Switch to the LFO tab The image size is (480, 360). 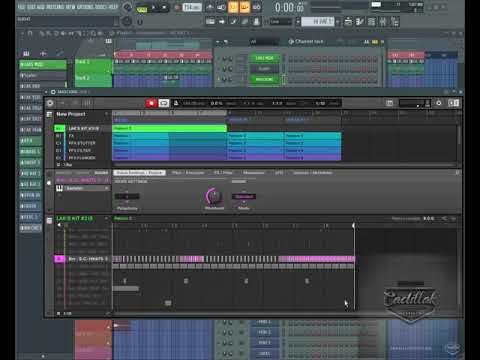pyautogui.click(x=279, y=173)
